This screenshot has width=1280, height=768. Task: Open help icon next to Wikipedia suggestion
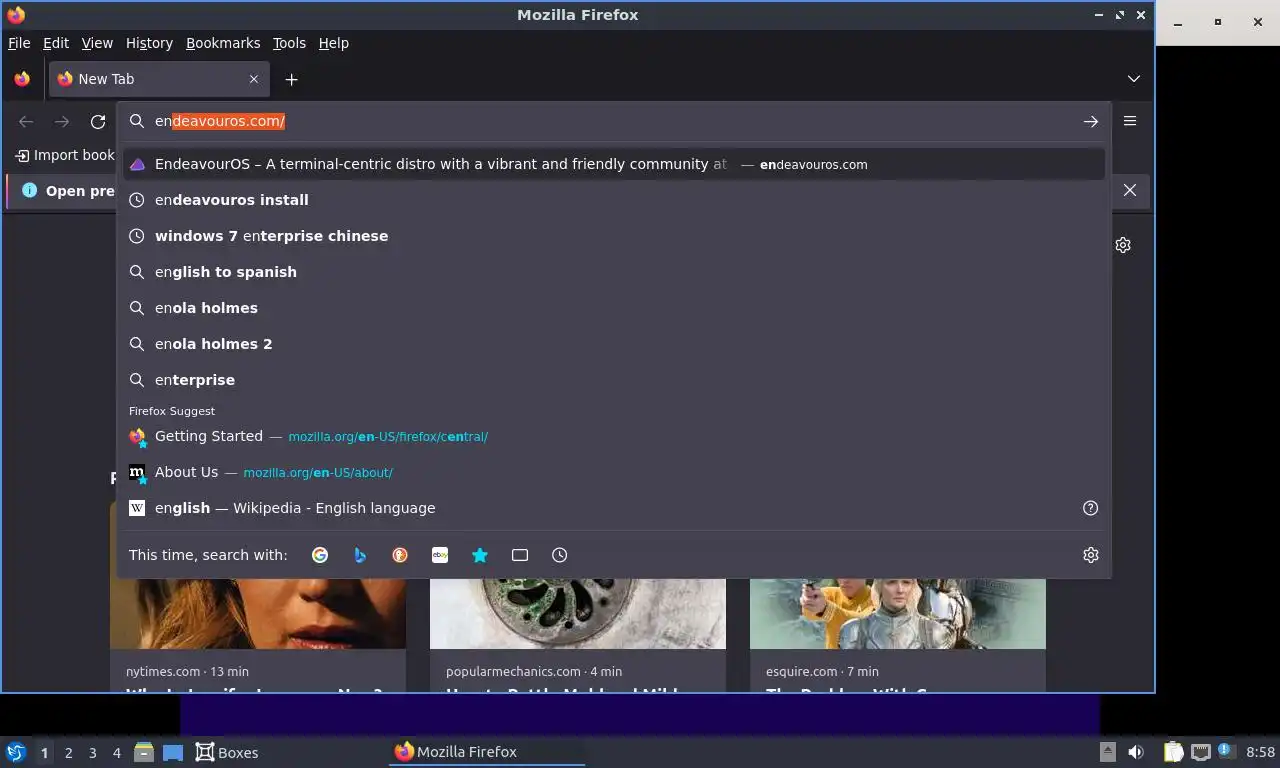[x=1091, y=508]
